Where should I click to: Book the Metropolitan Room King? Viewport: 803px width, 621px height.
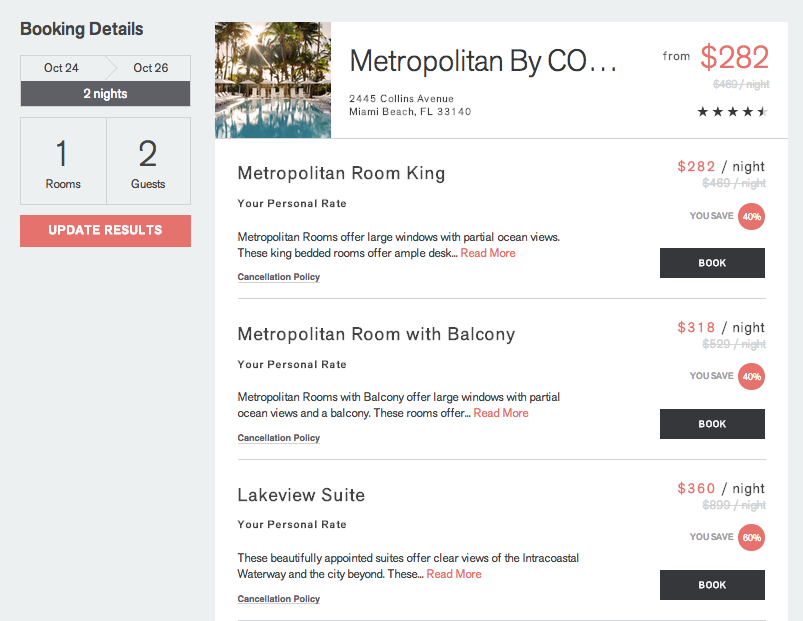tap(712, 263)
